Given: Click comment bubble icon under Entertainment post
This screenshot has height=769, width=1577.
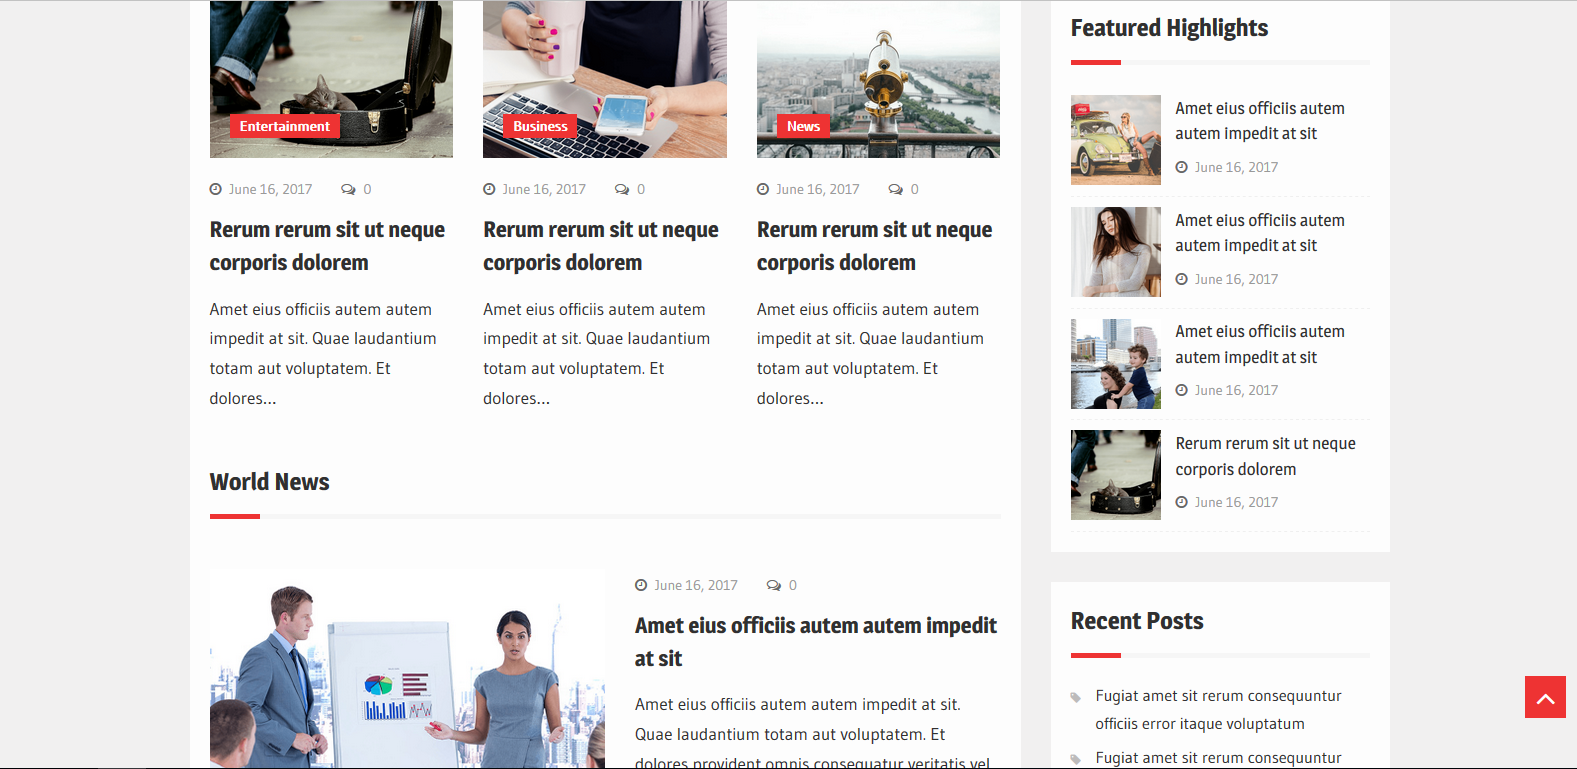Looking at the screenshot, I should pyautogui.click(x=348, y=189).
